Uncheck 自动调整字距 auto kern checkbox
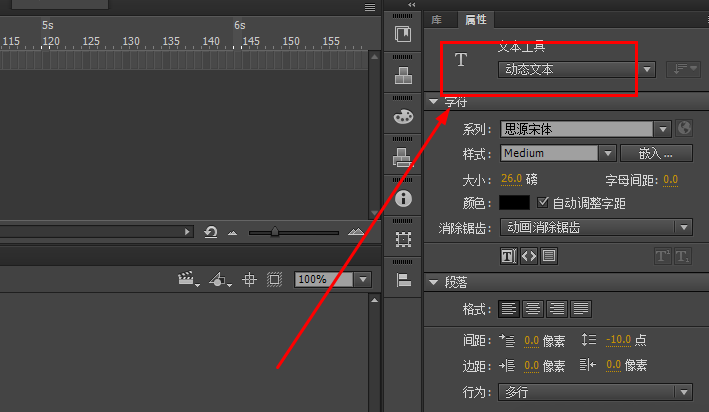Screen dimensions: 709x412 click(543, 202)
